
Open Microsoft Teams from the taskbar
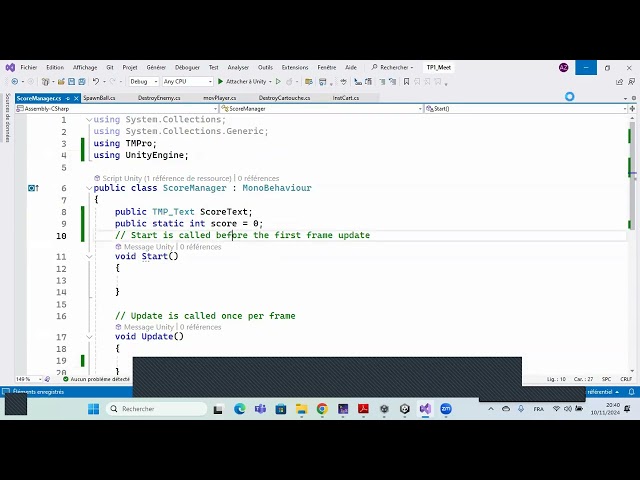260,409
